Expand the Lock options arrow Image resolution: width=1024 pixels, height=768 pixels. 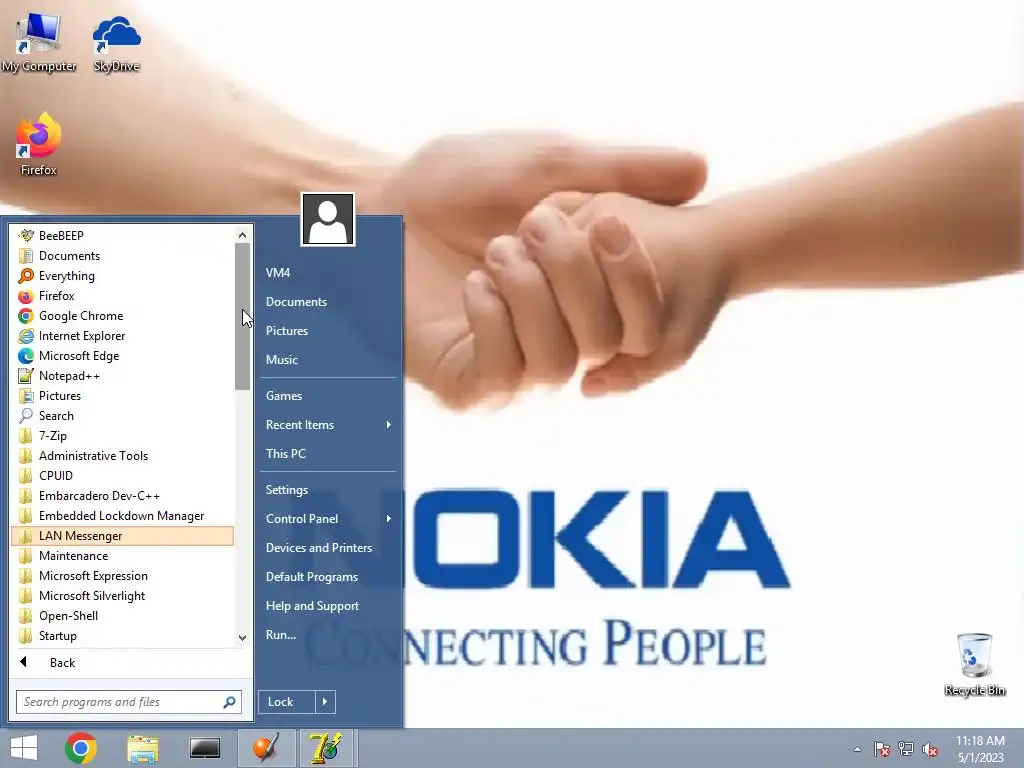click(x=325, y=702)
